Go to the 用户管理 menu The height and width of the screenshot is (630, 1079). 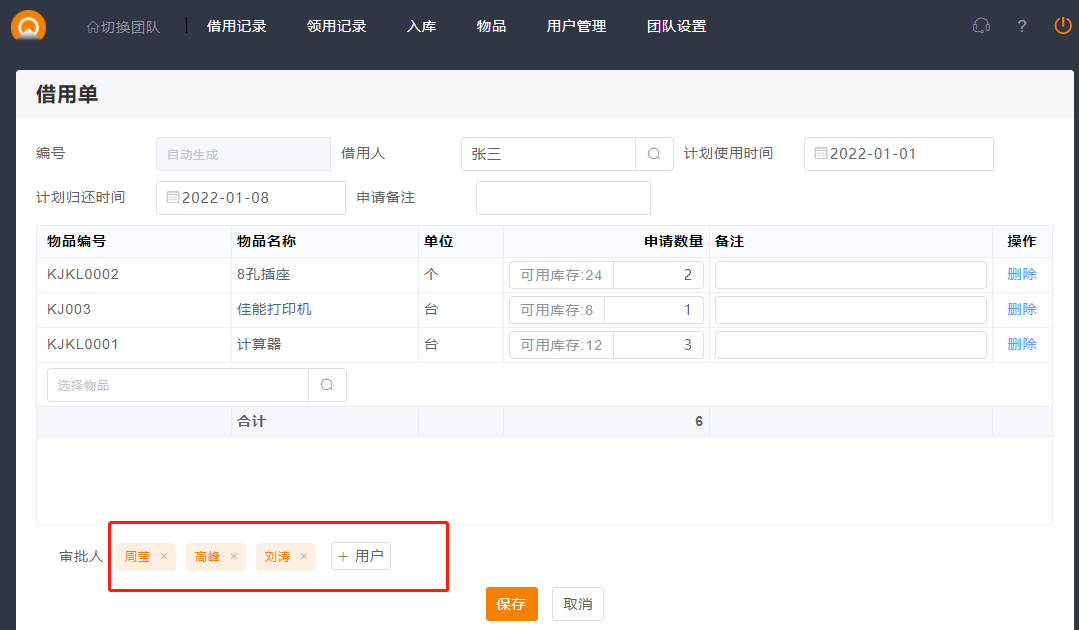[576, 26]
